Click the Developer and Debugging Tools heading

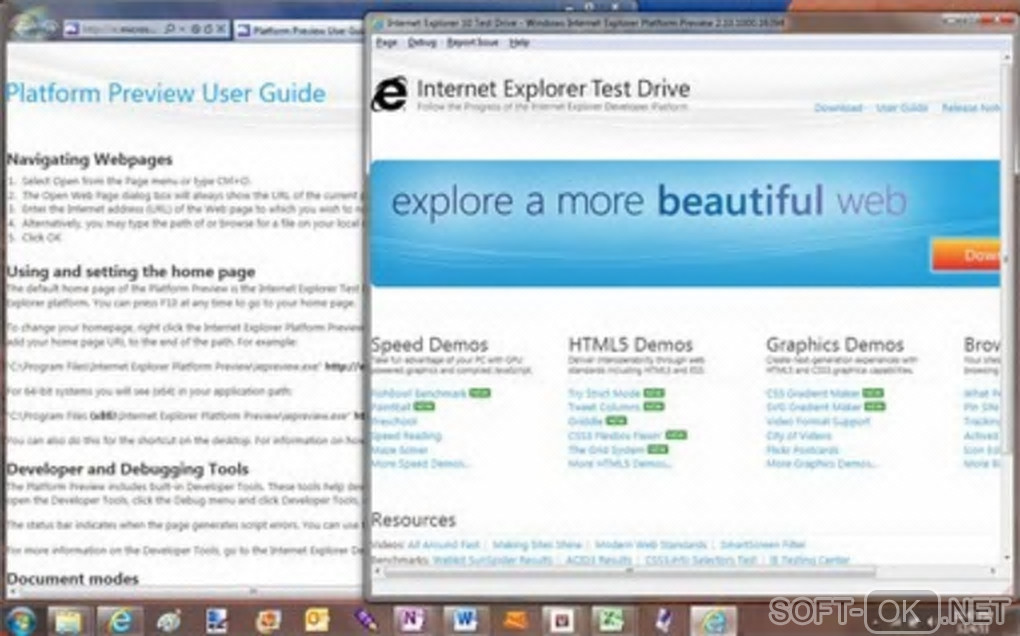(x=128, y=469)
